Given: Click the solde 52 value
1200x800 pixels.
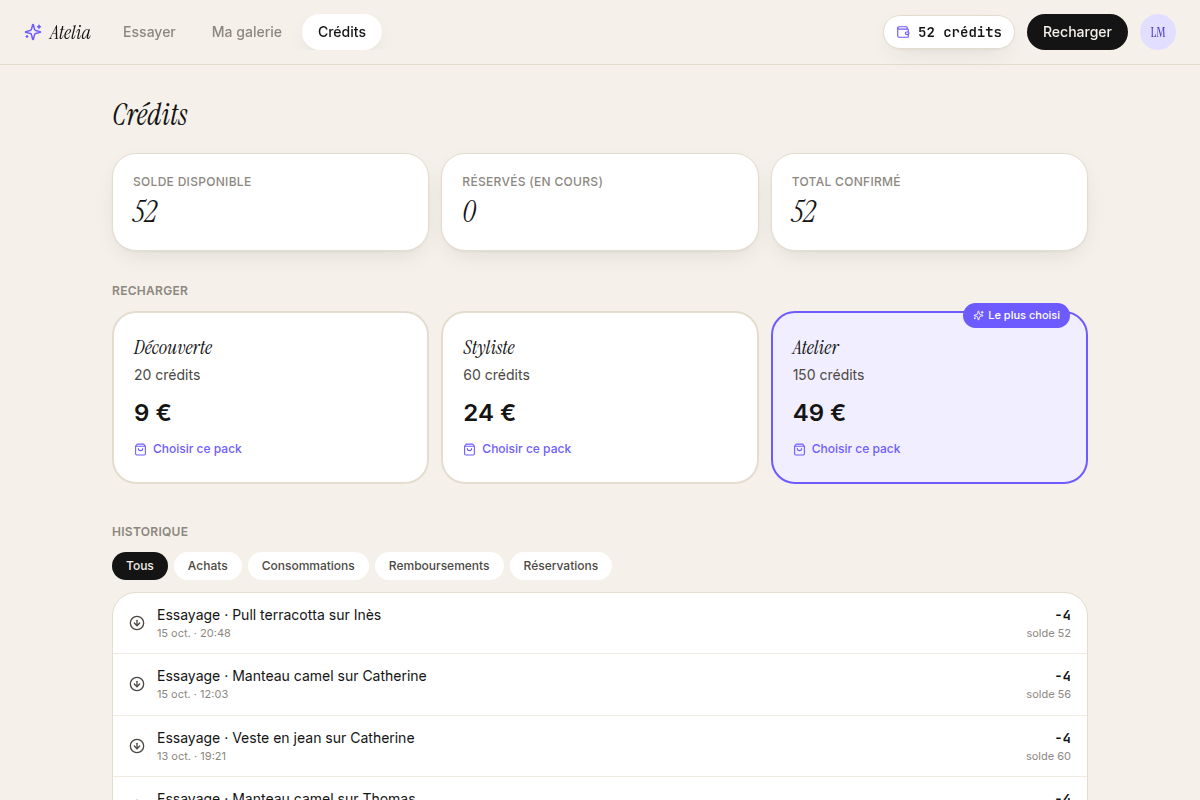Looking at the screenshot, I should tap(1048, 633).
